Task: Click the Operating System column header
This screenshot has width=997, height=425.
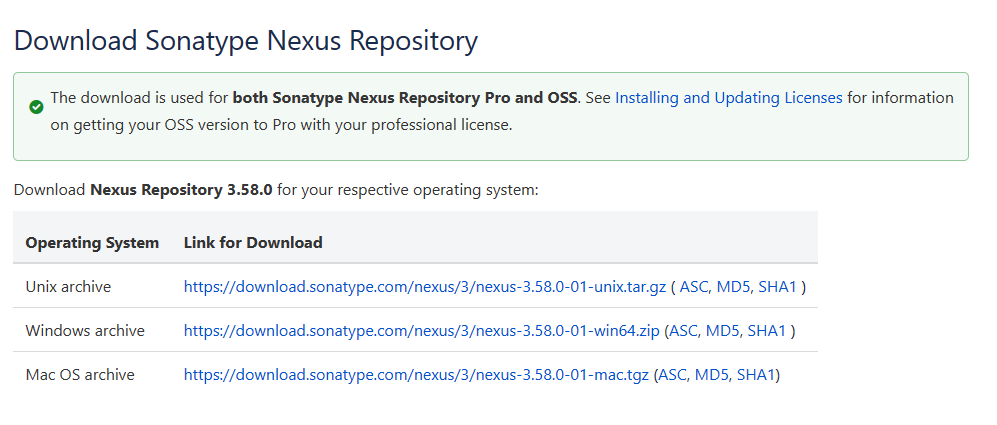Action: pyautogui.click(x=92, y=243)
